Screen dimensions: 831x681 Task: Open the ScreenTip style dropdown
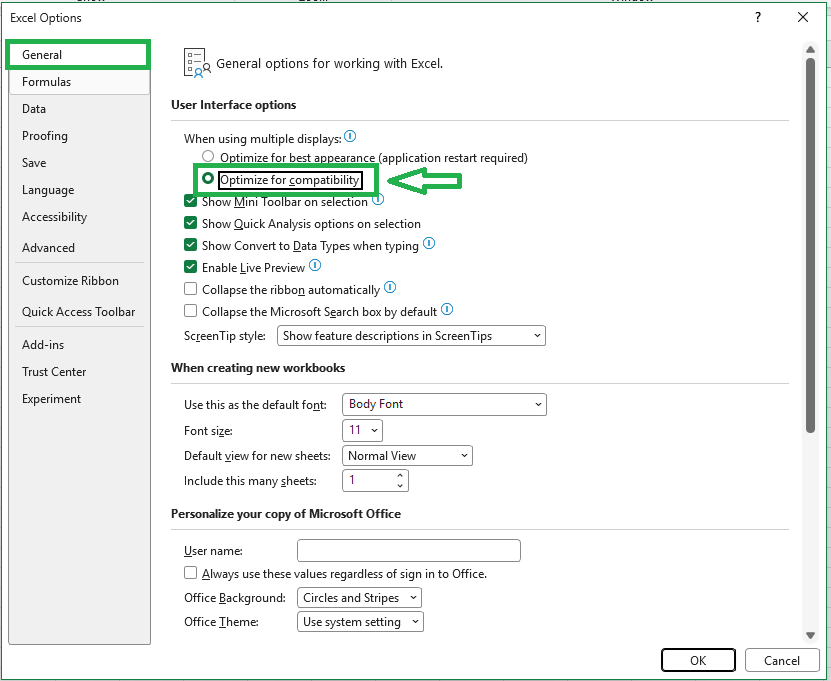point(411,335)
